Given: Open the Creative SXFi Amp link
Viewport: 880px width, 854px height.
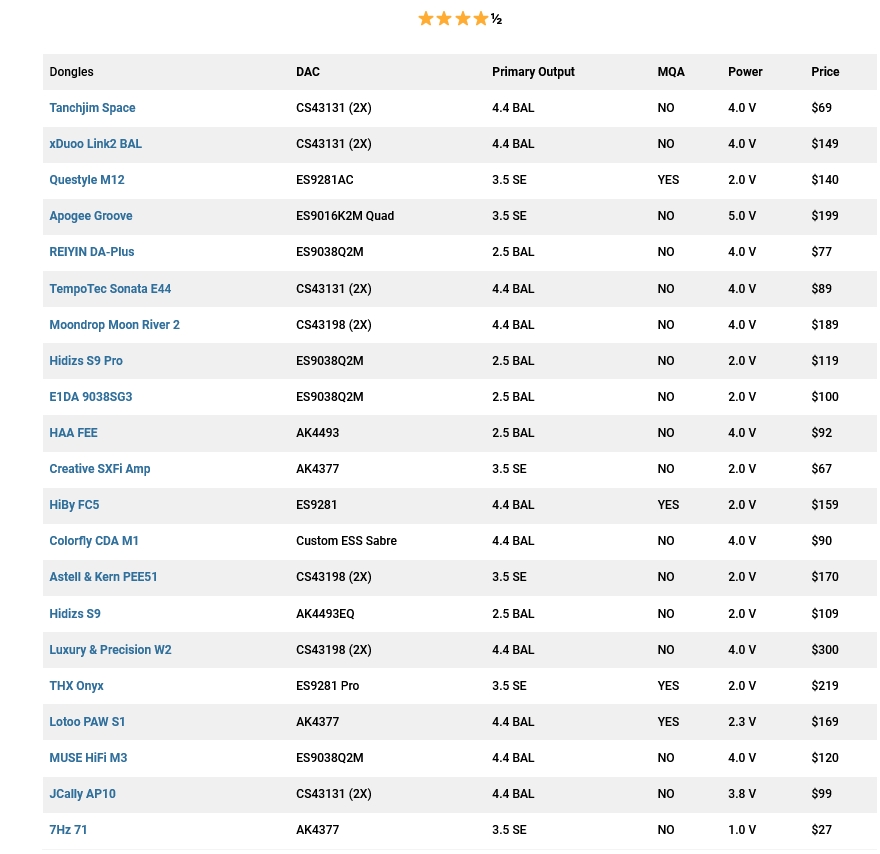Looking at the screenshot, I should [x=100, y=469].
